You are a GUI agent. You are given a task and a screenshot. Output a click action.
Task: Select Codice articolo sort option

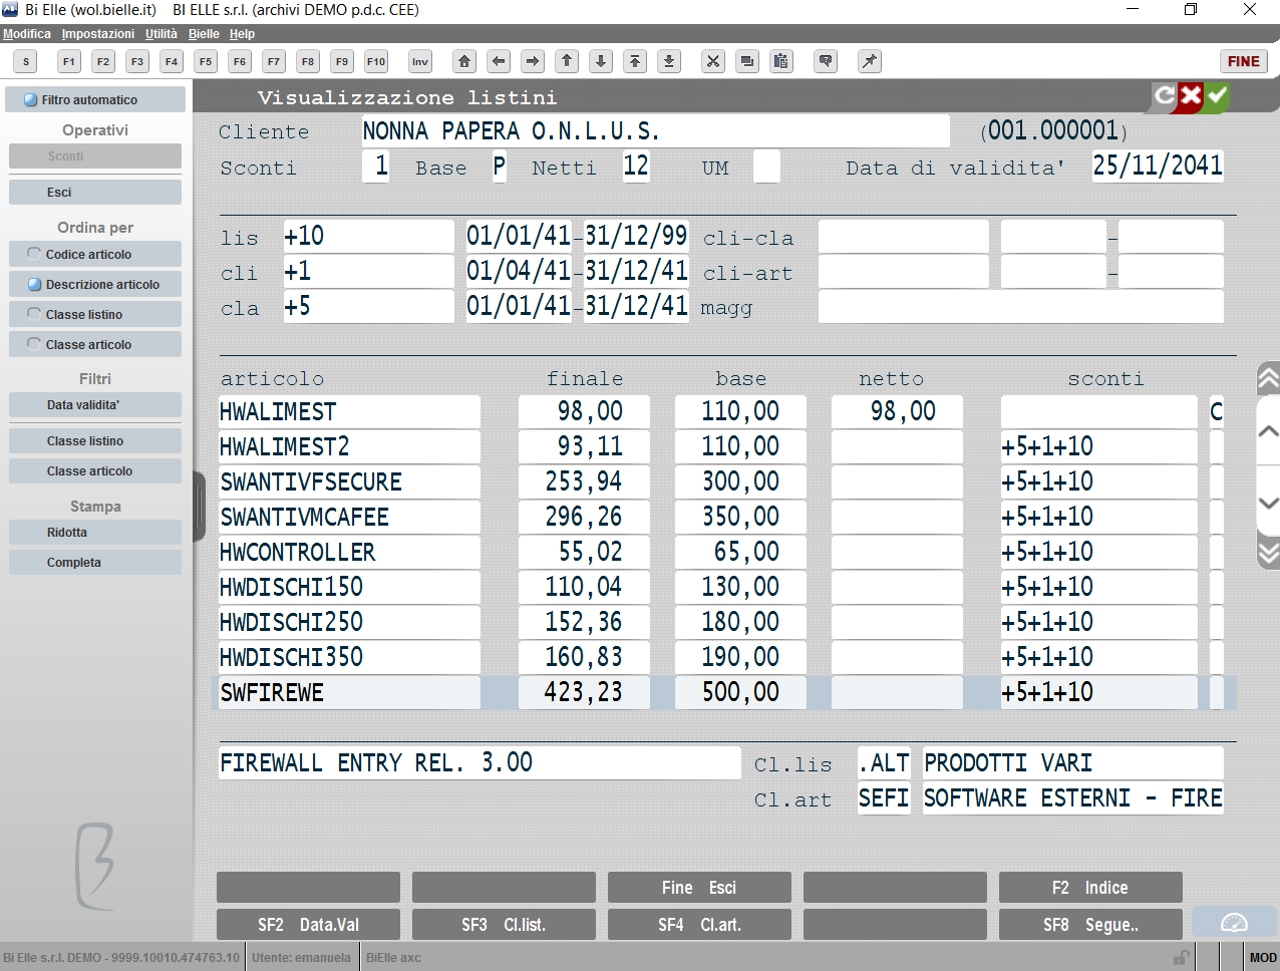(x=95, y=254)
